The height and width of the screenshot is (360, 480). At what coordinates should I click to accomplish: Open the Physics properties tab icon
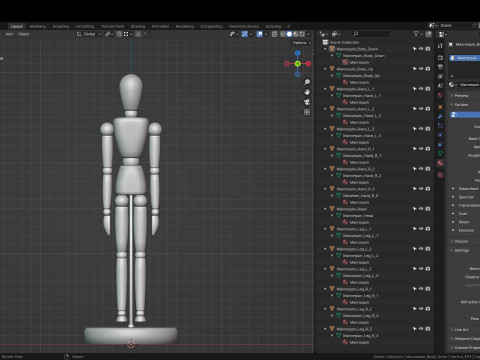click(x=440, y=135)
